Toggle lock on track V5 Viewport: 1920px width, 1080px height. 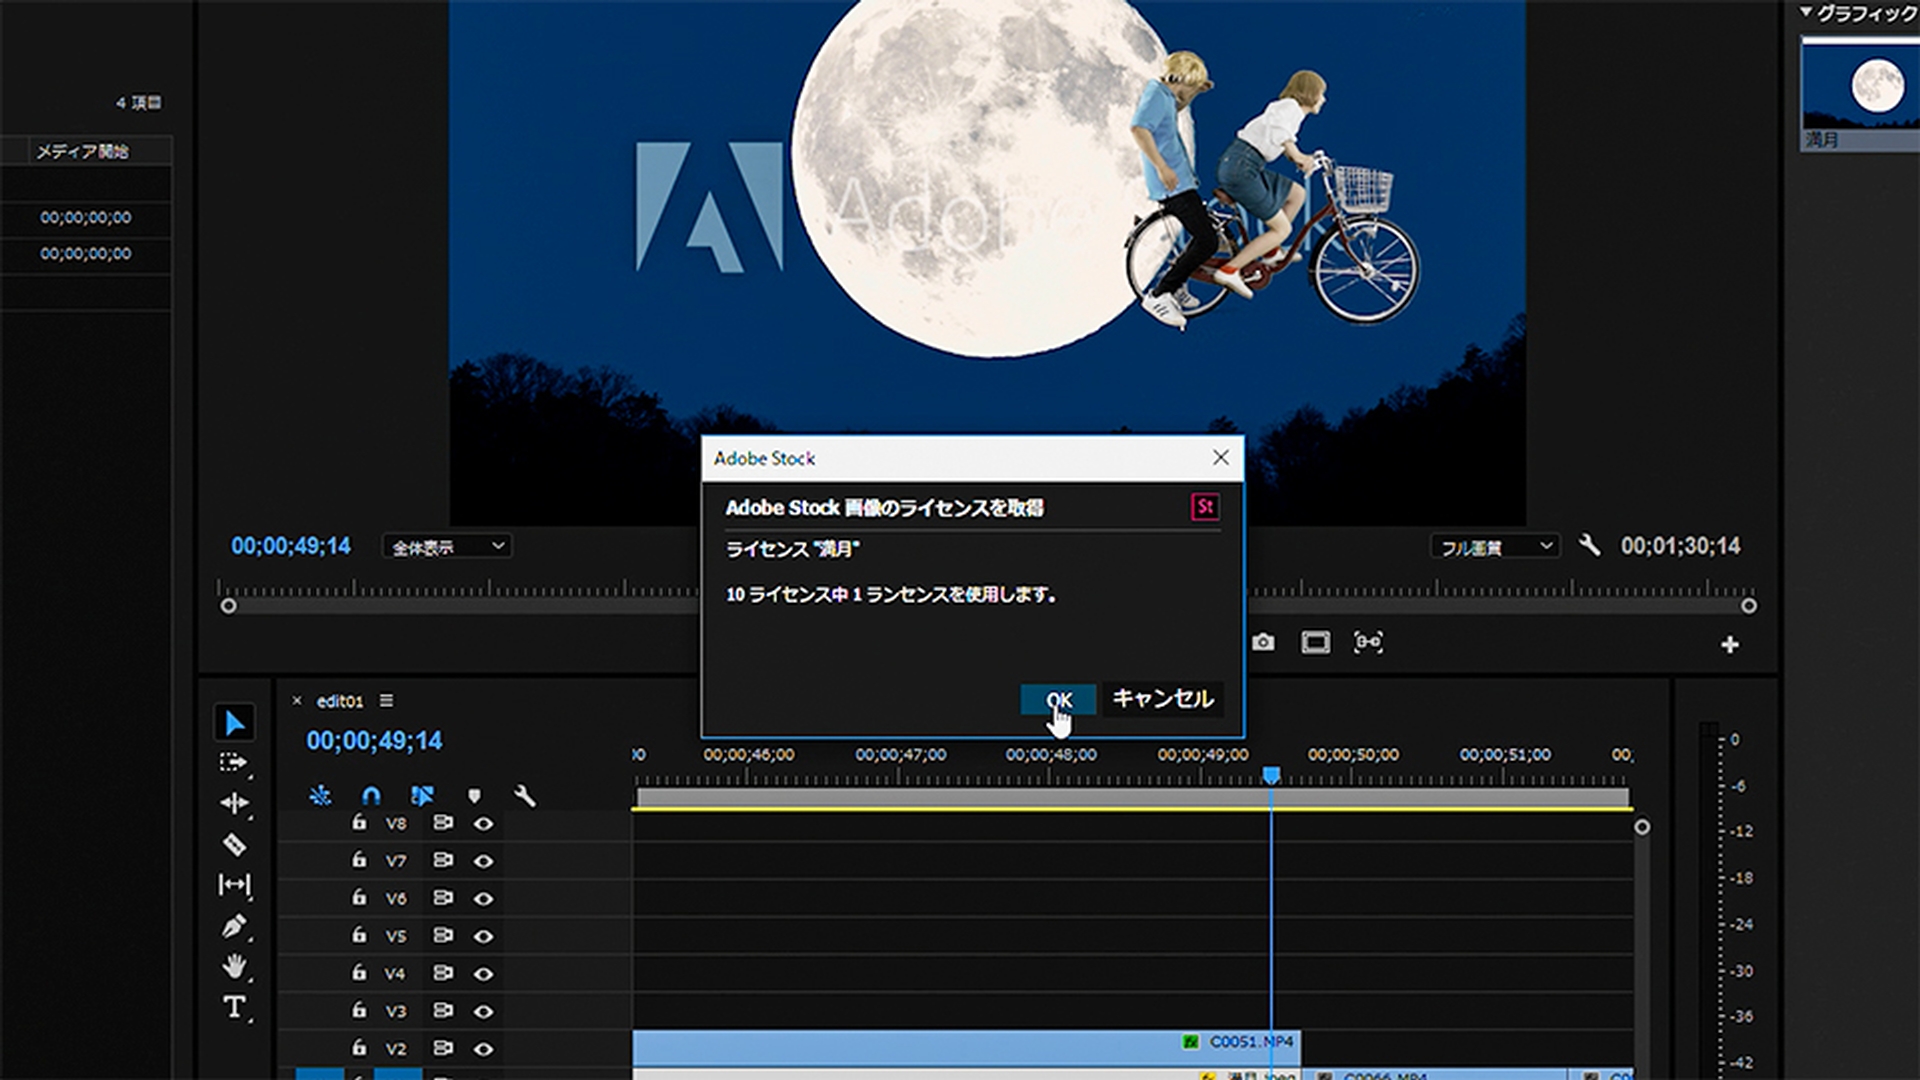pos(359,935)
